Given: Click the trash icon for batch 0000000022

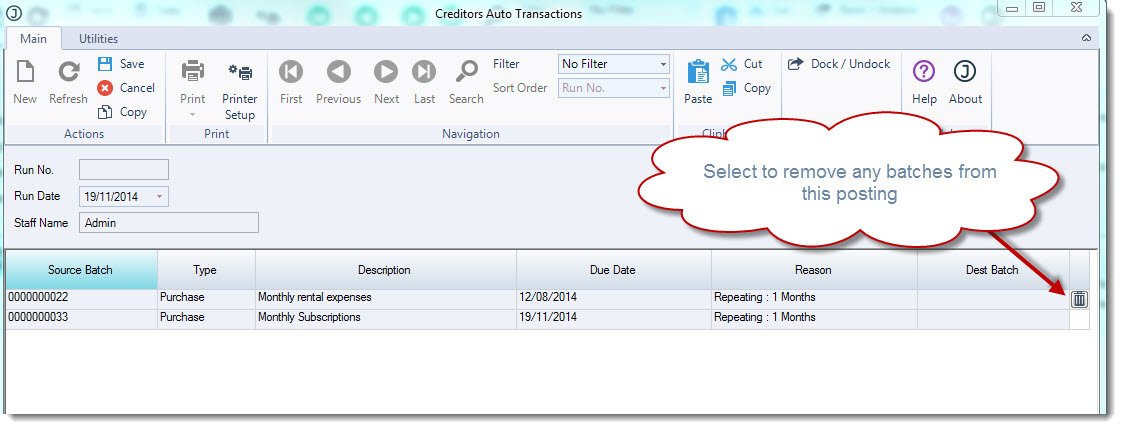Looking at the screenshot, I should [x=1079, y=300].
